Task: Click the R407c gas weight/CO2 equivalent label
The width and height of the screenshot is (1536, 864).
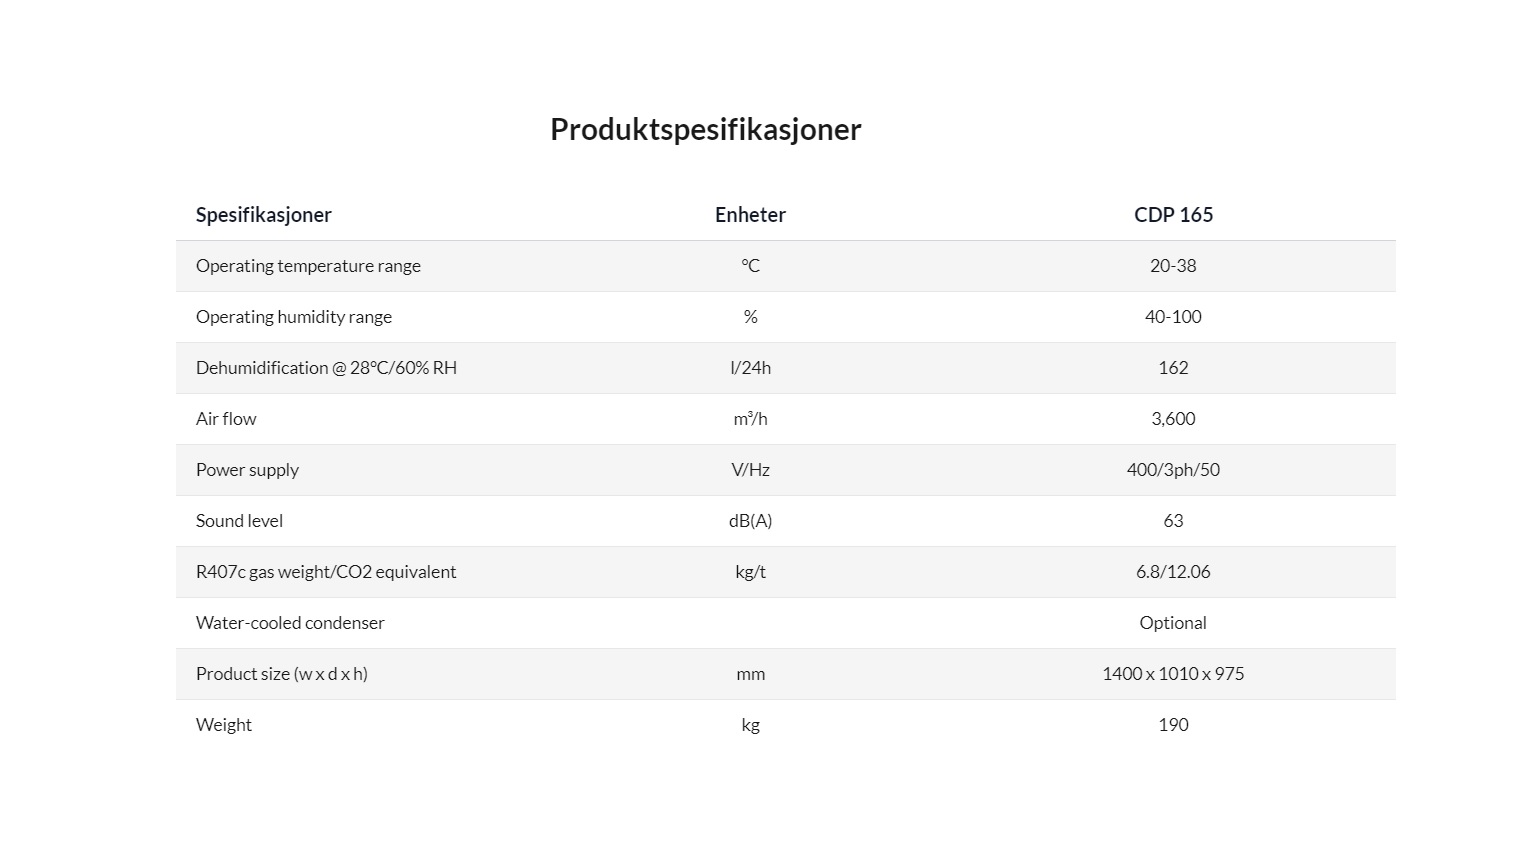Action: (326, 572)
